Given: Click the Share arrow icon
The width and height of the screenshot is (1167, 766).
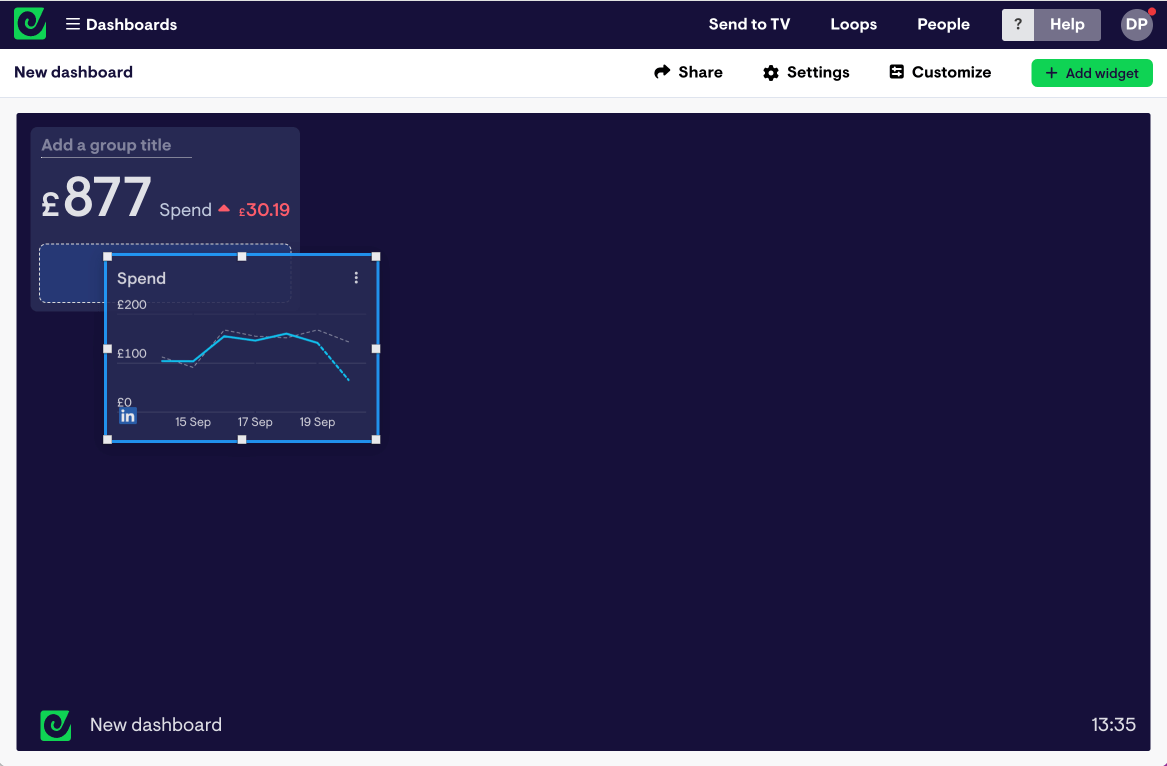Looking at the screenshot, I should (660, 72).
